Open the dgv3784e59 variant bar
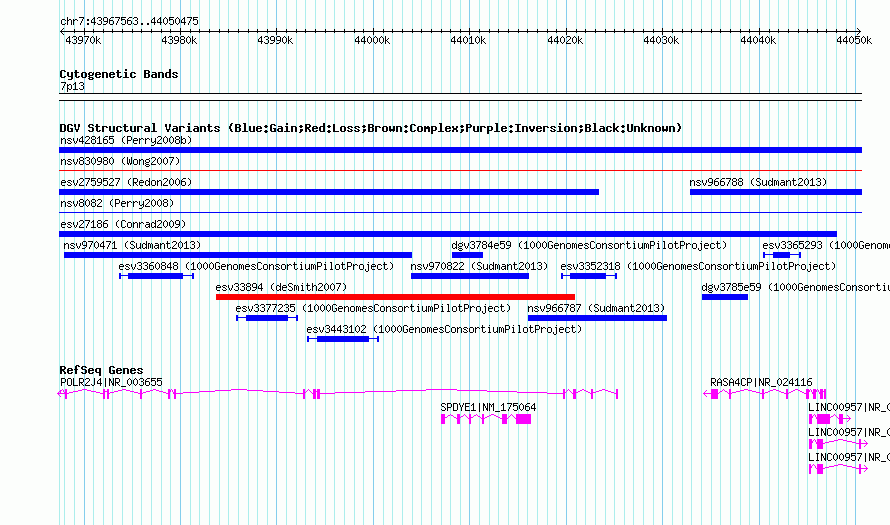 [x=467, y=255]
